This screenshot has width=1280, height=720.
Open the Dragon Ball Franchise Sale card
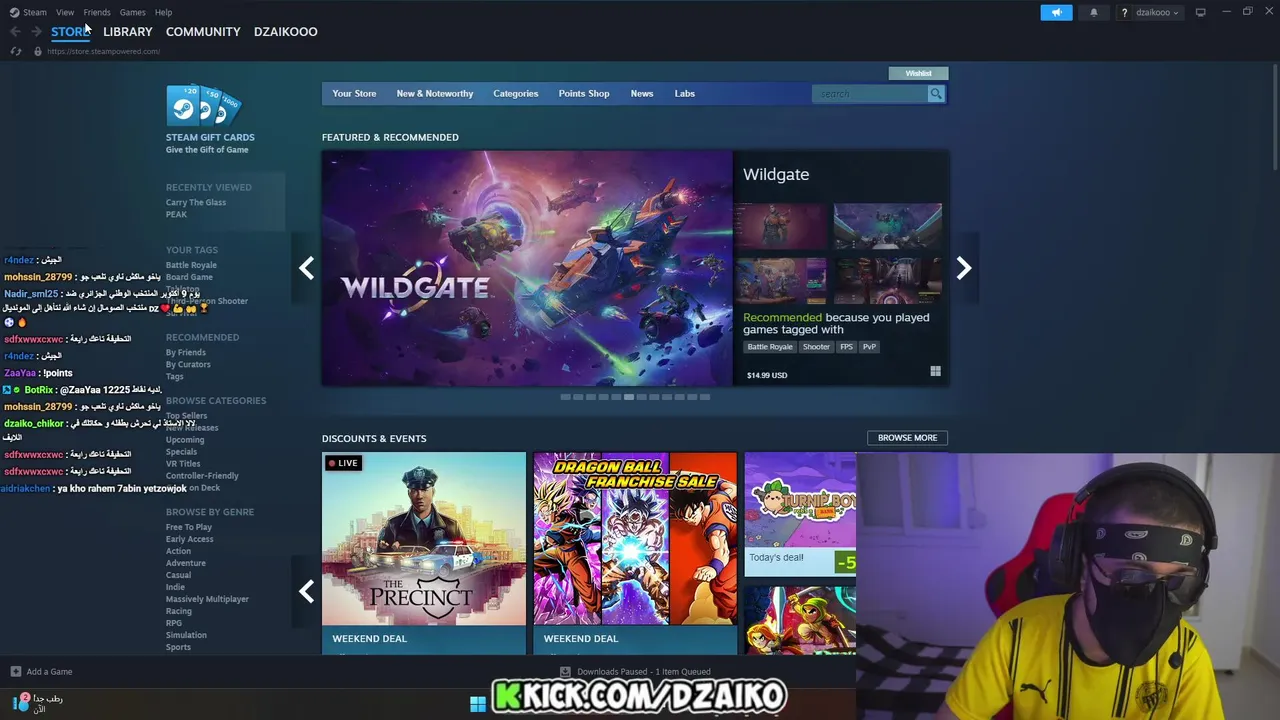pyautogui.click(x=635, y=553)
